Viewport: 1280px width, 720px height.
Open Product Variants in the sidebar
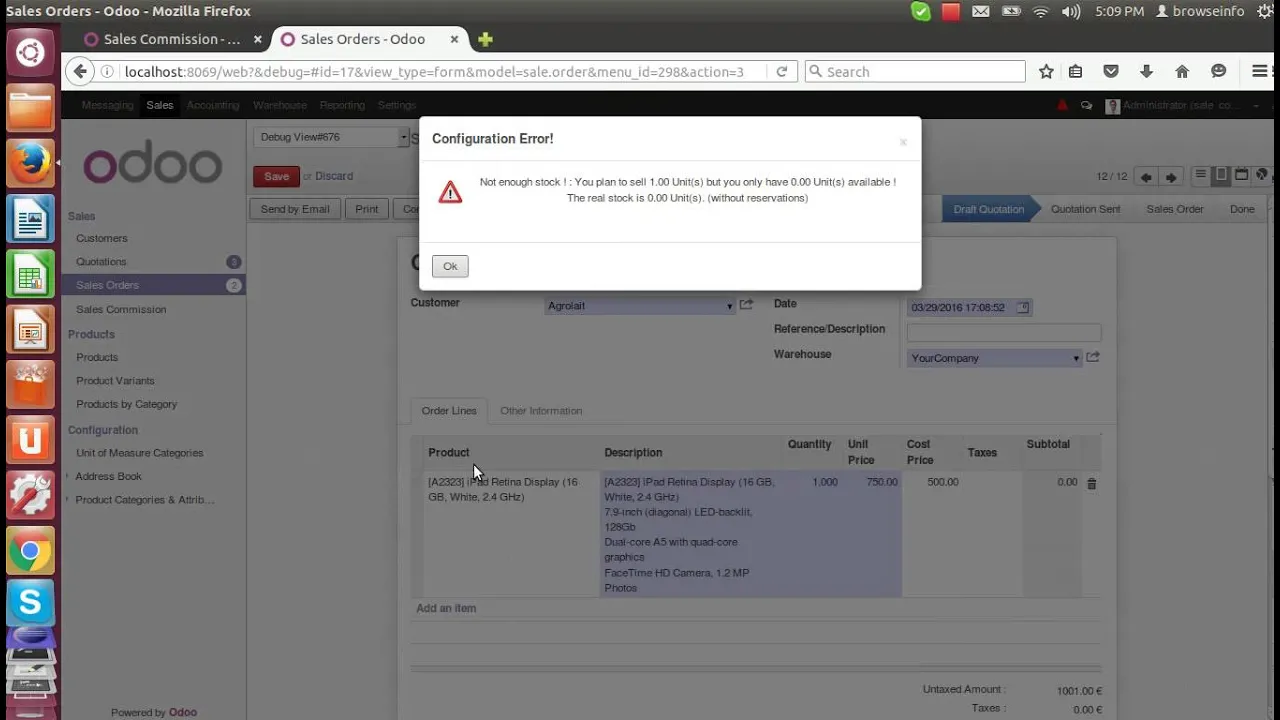(115, 381)
